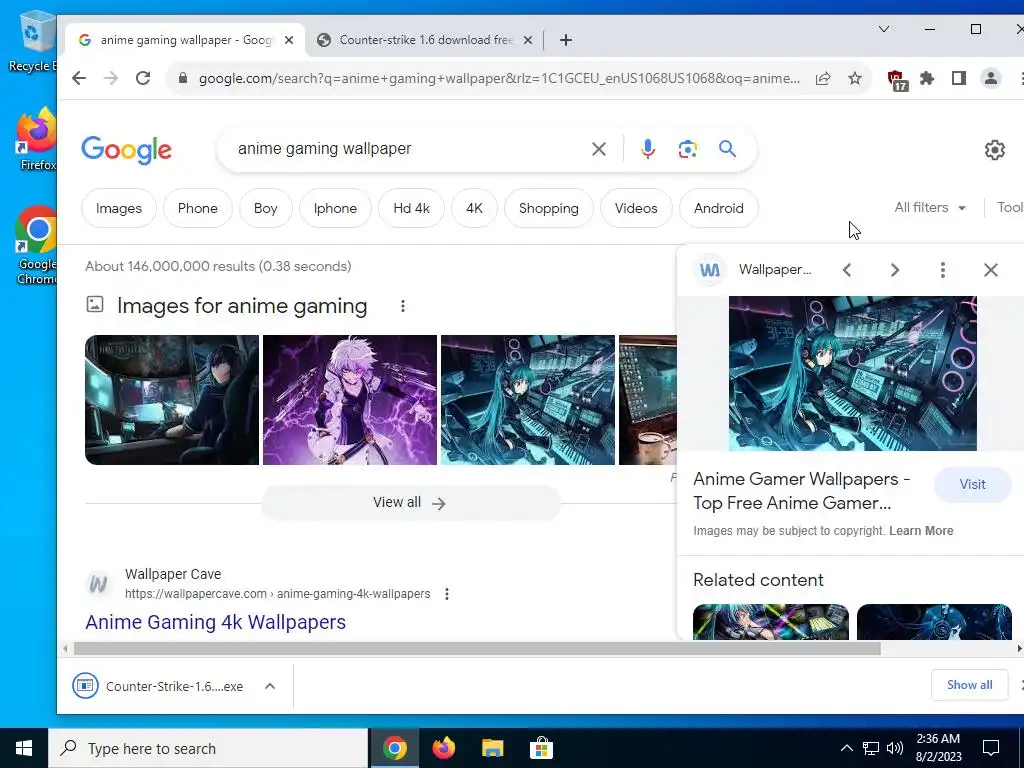Viewport: 1024px width, 768px height.
Task: Search by image with Google Lens
Action: pos(687,150)
